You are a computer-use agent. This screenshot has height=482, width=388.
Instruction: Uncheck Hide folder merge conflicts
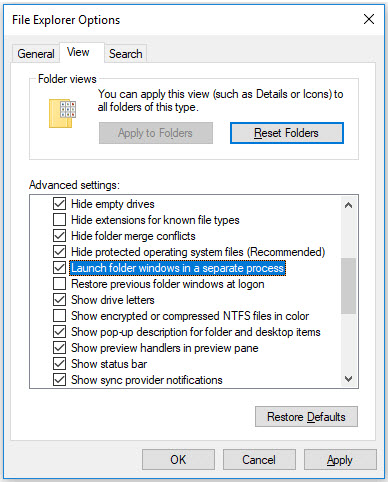coord(59,236)
